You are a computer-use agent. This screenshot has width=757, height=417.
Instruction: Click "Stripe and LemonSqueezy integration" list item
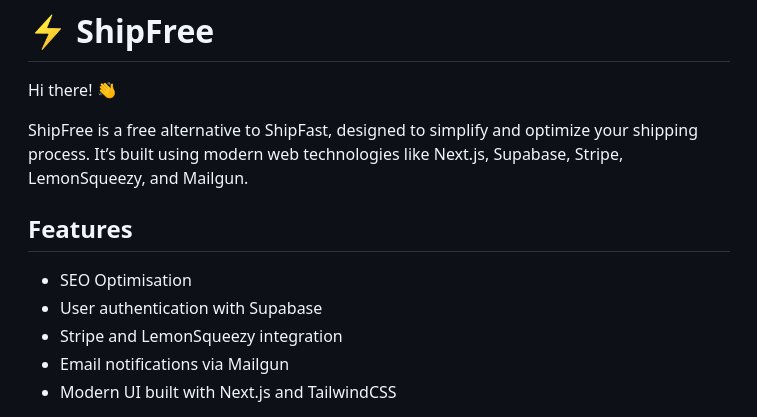tap(200, 337)
